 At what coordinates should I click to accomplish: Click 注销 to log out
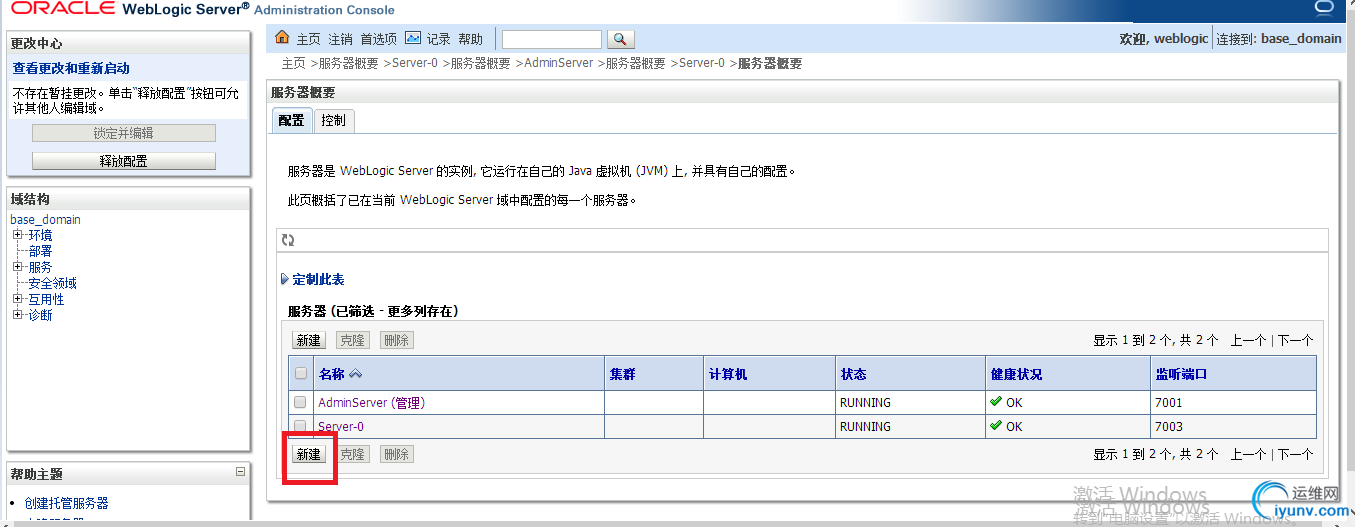pos(340,39)
